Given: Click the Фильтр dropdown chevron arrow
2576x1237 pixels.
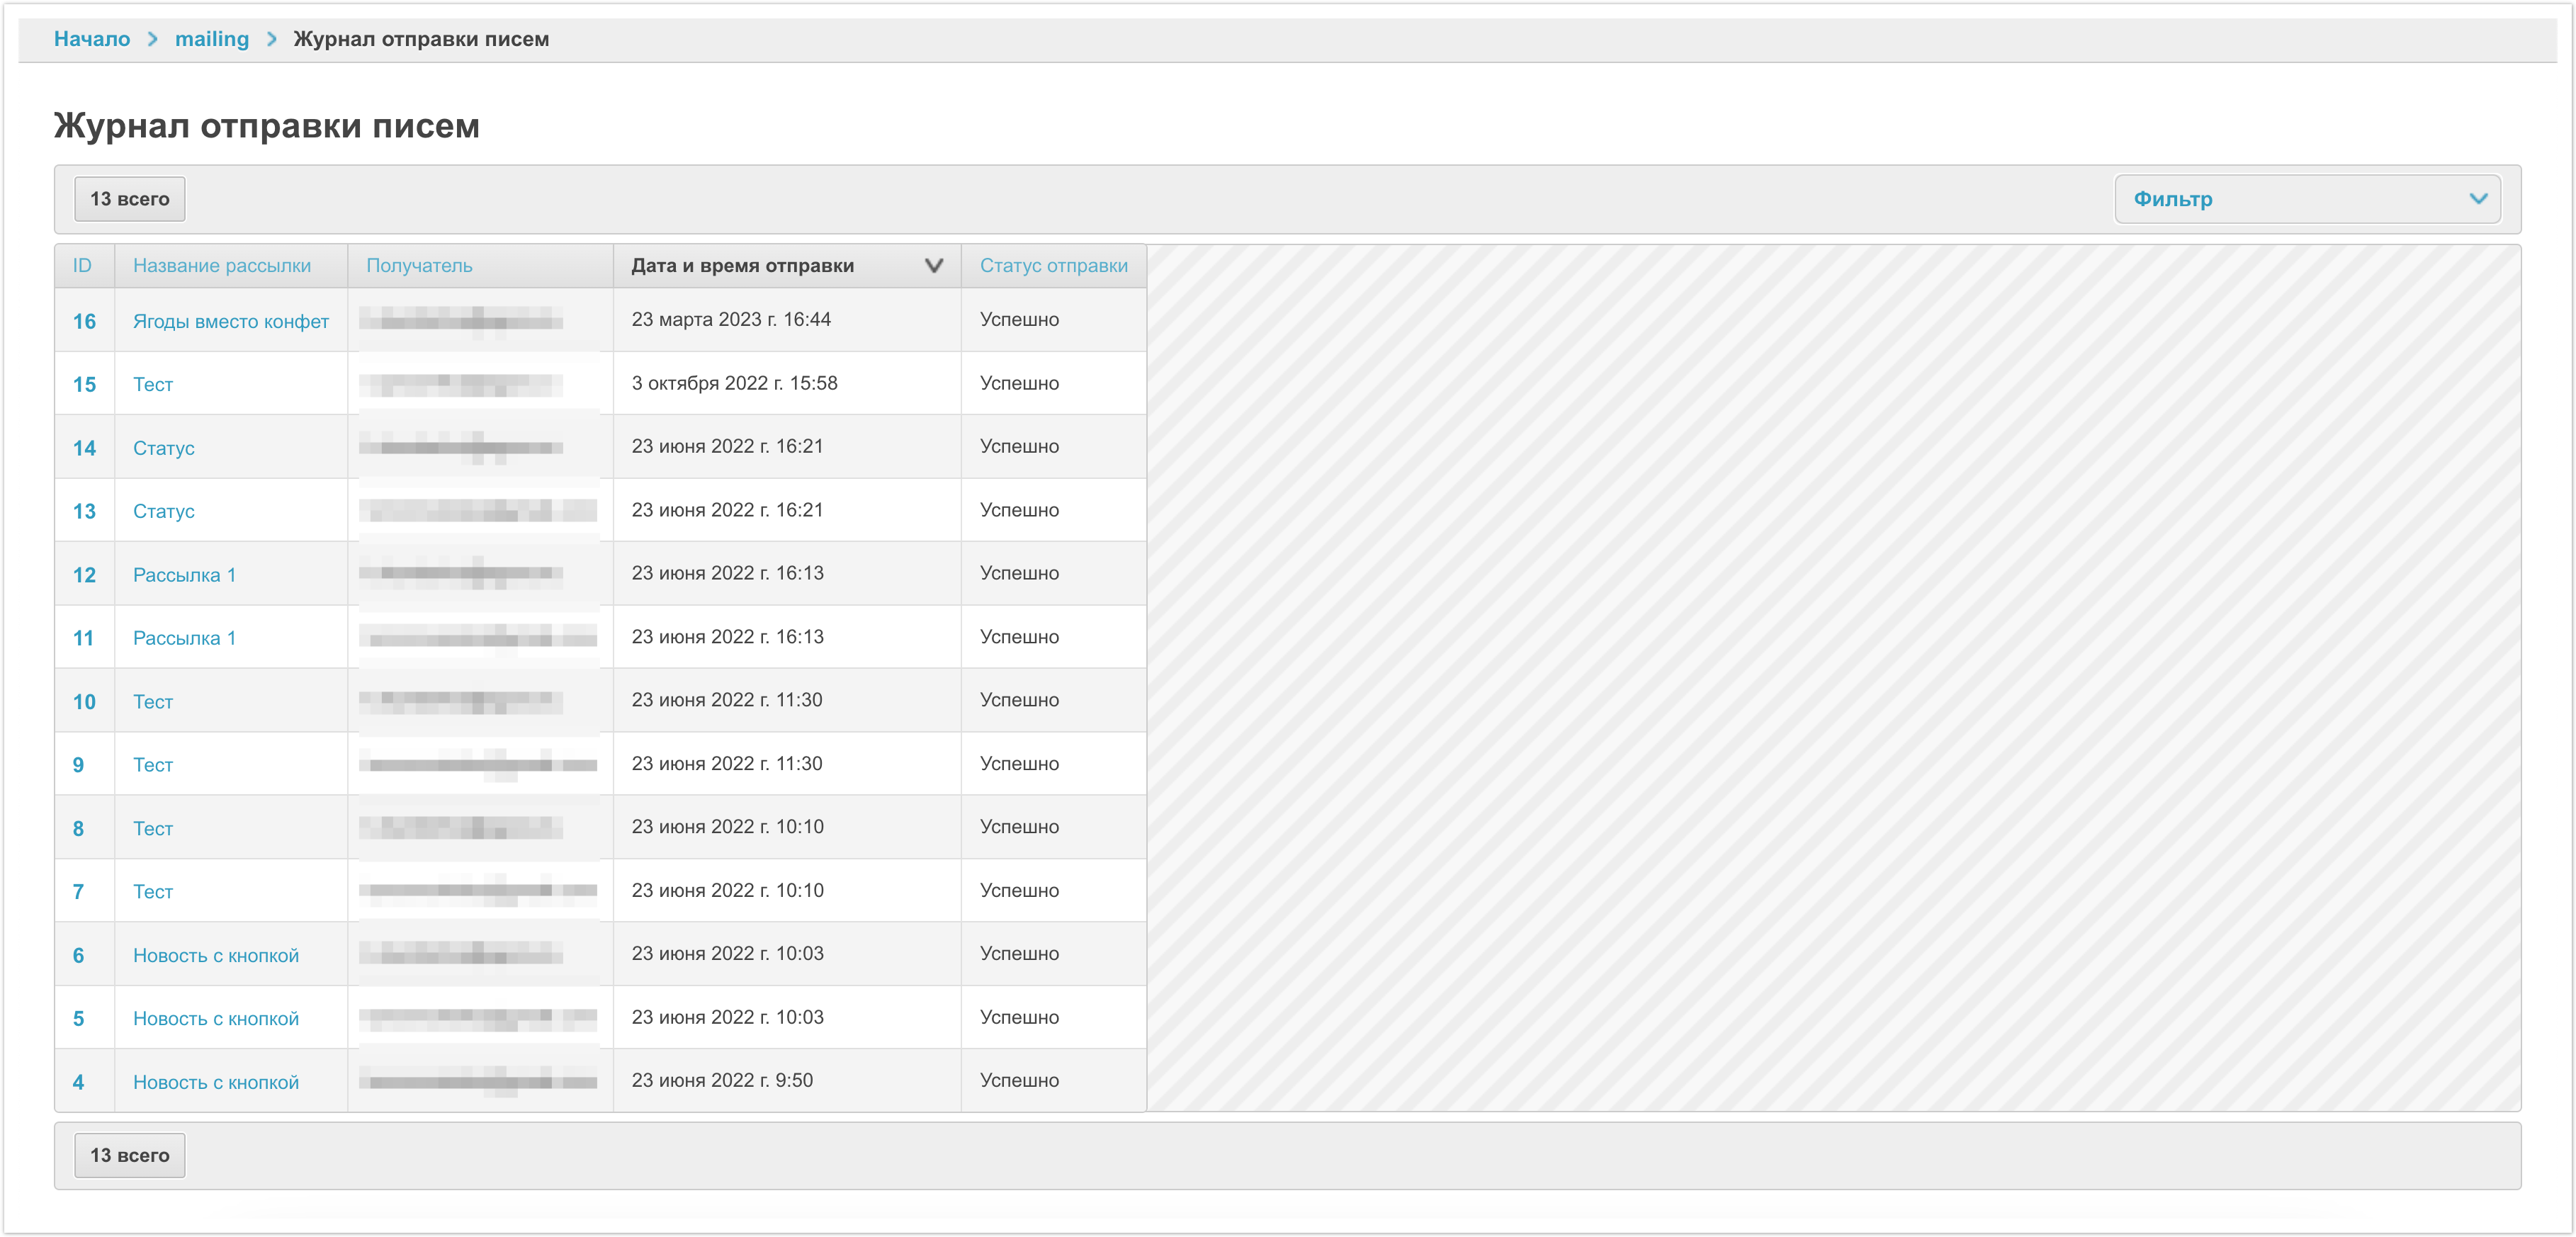Looking at the screenshot, I should [2477, 199].
